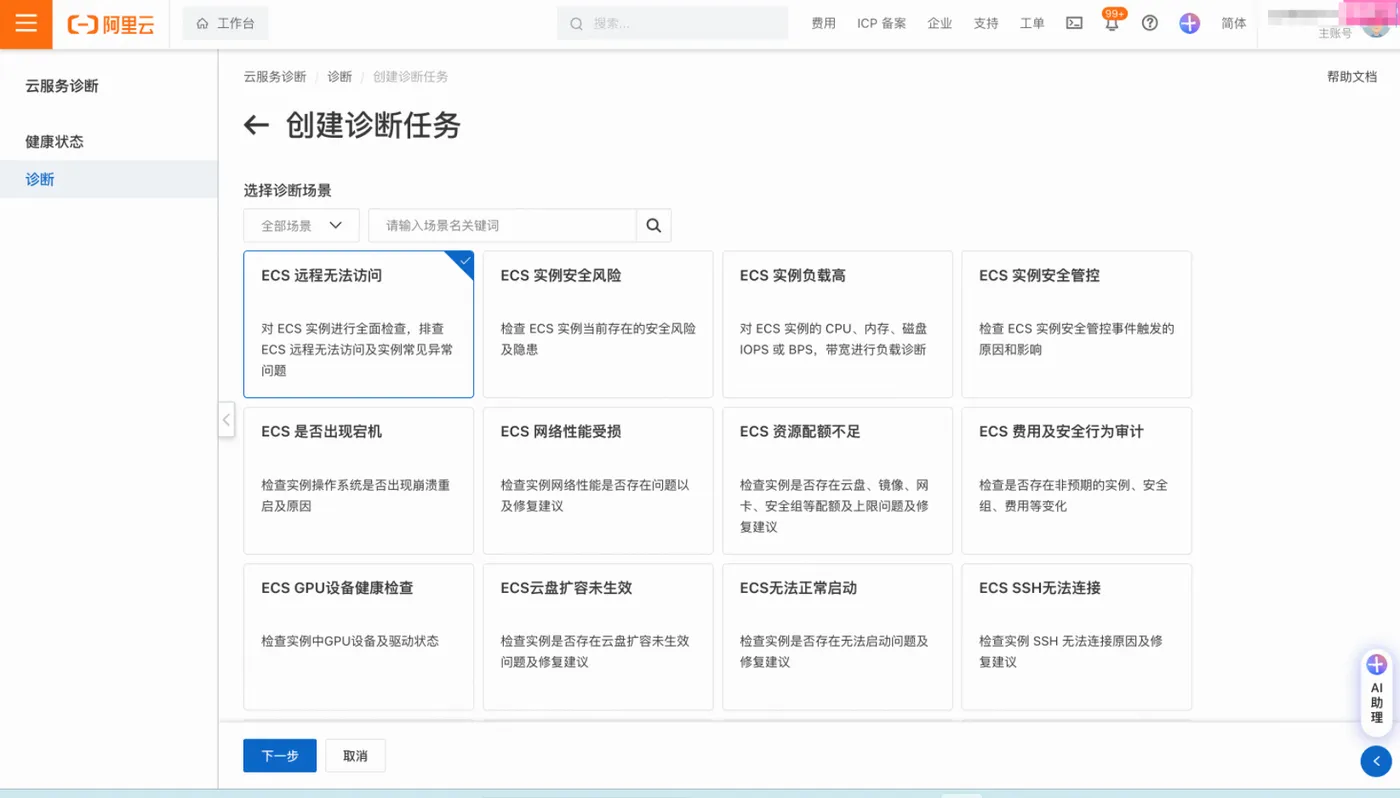Viewport: 1400px width, 798px height.
Task: Open the 企业 menu
Action: pyautogui.click(x=939, y=23)
